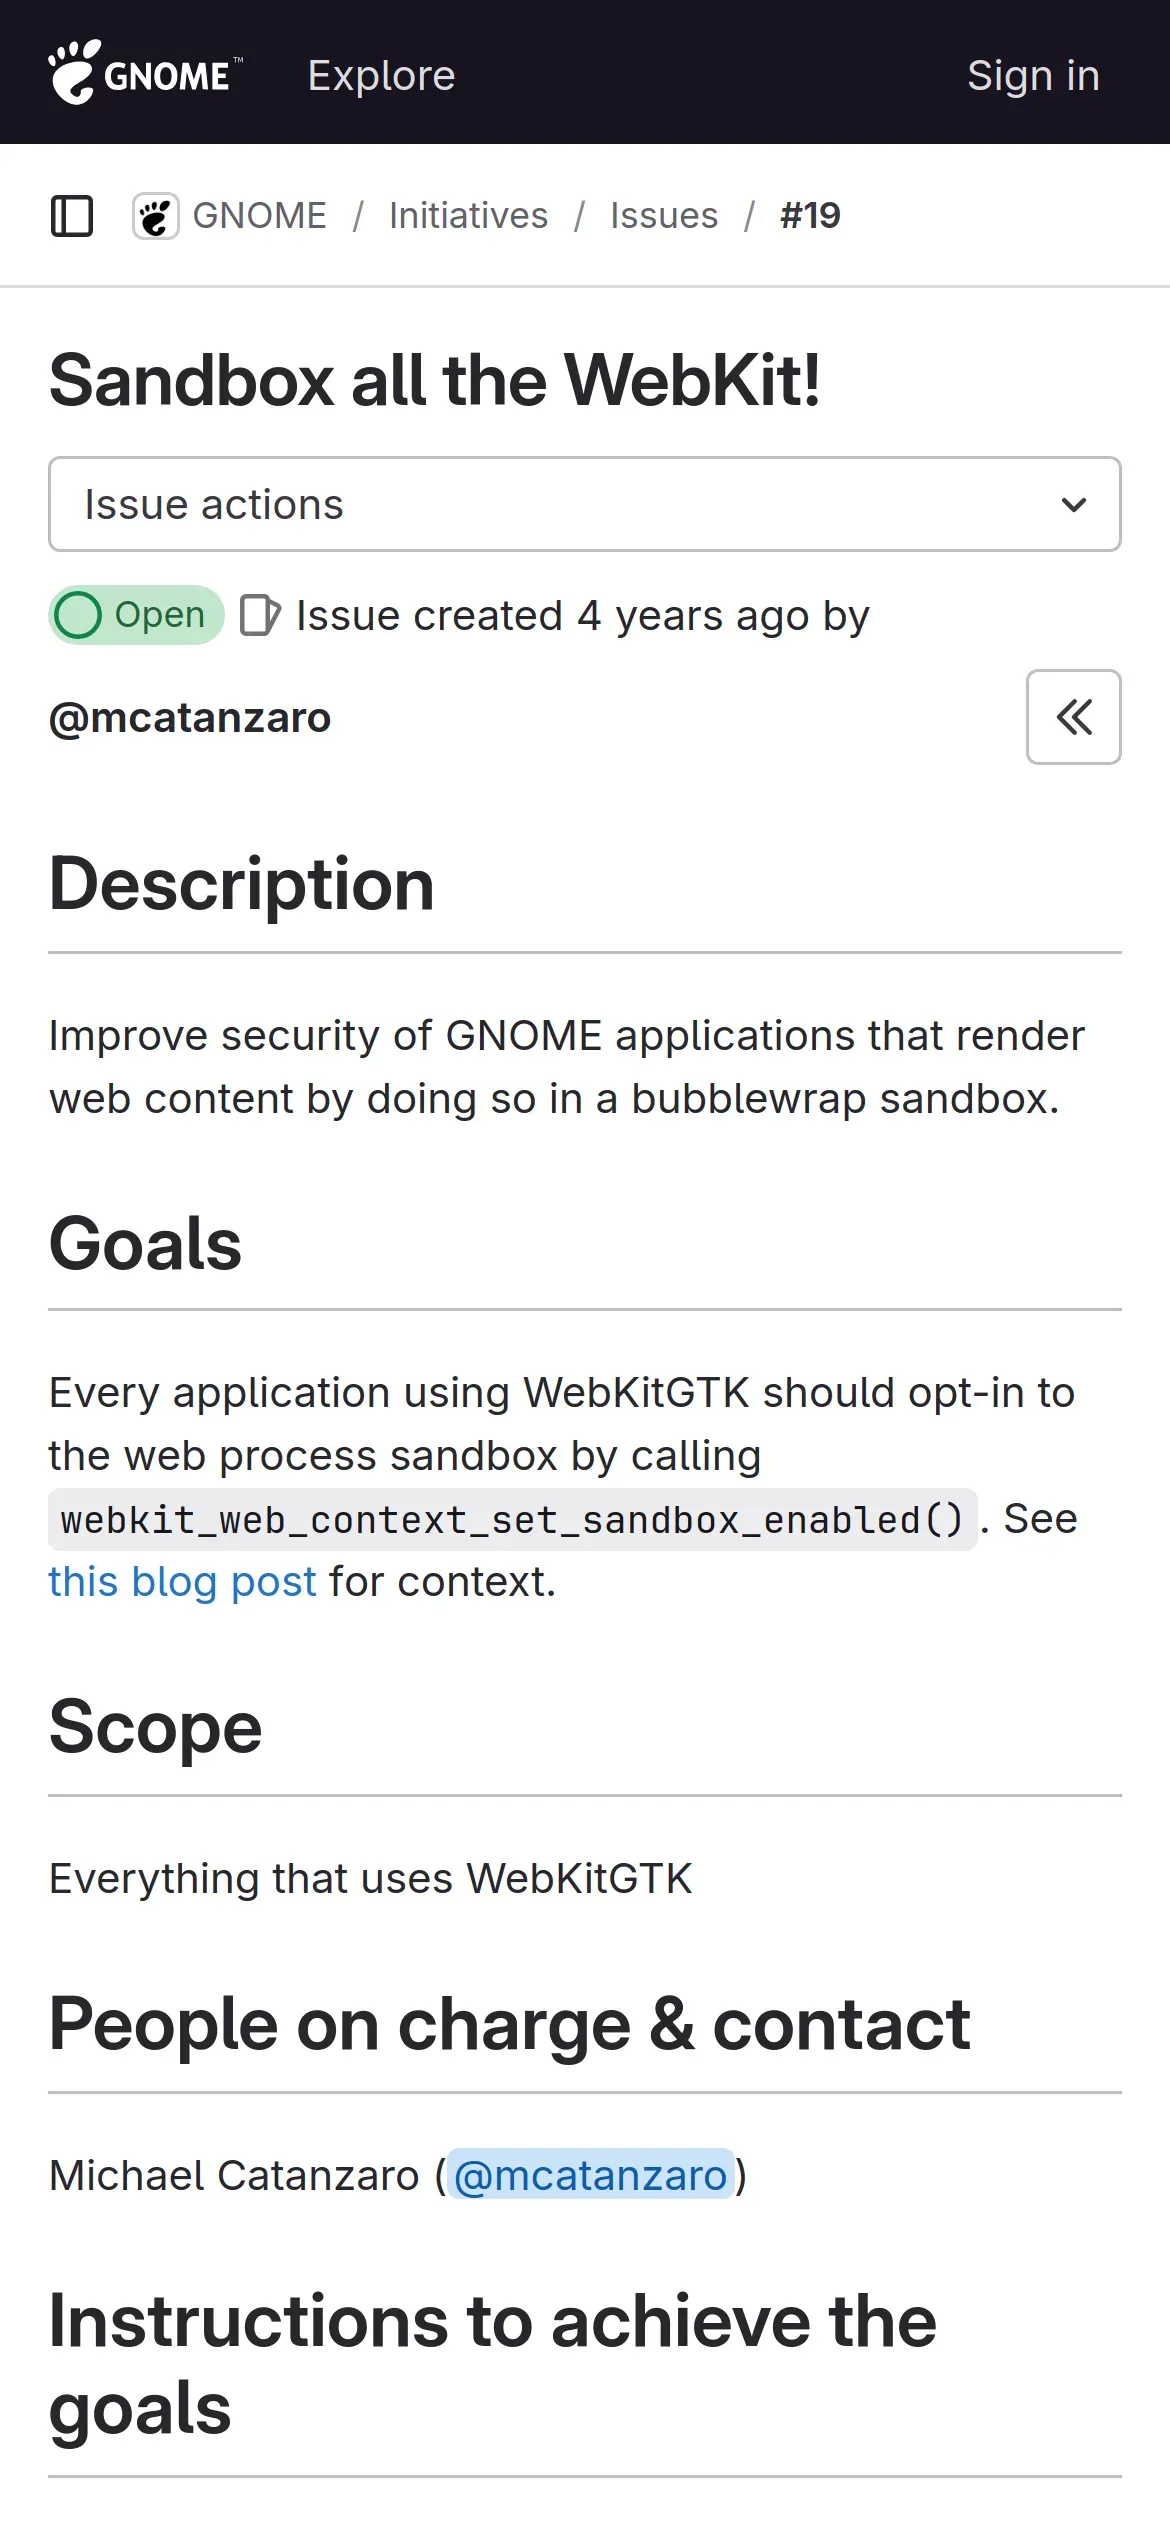Click the Issue actions chevron arrow

pyautogui.click(x=1073, y=505)
